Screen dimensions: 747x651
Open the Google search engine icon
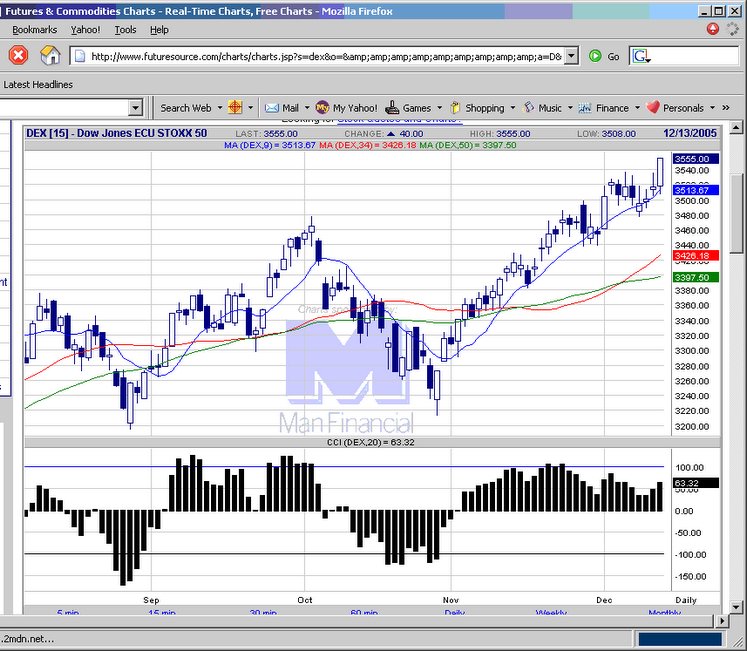[641, 56]
